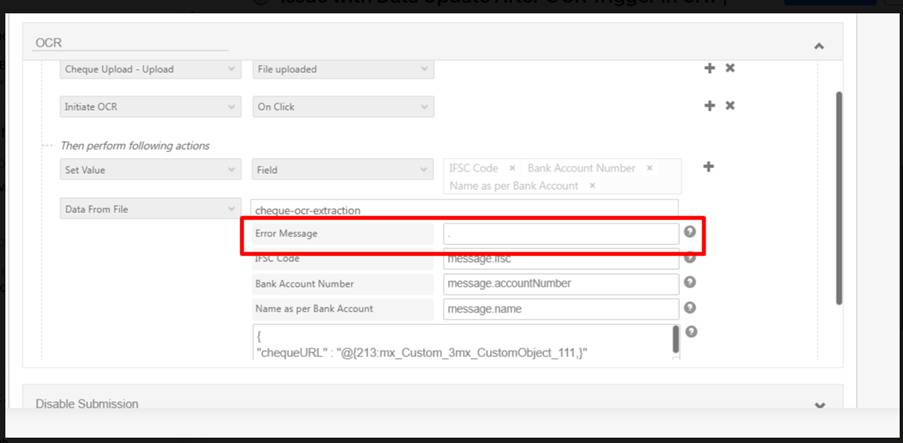This screenshot has width=903, height=443.
Task: Click the message.name input field
Action: [561, 309]
